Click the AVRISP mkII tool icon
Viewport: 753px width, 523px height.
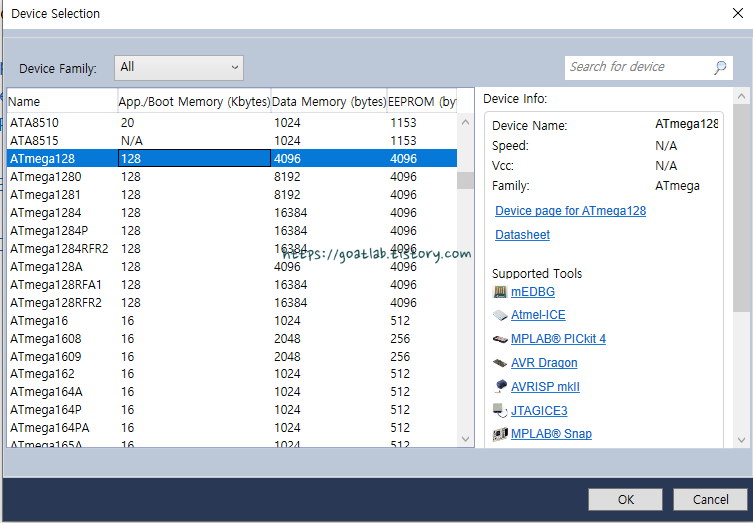click(500, 386)
